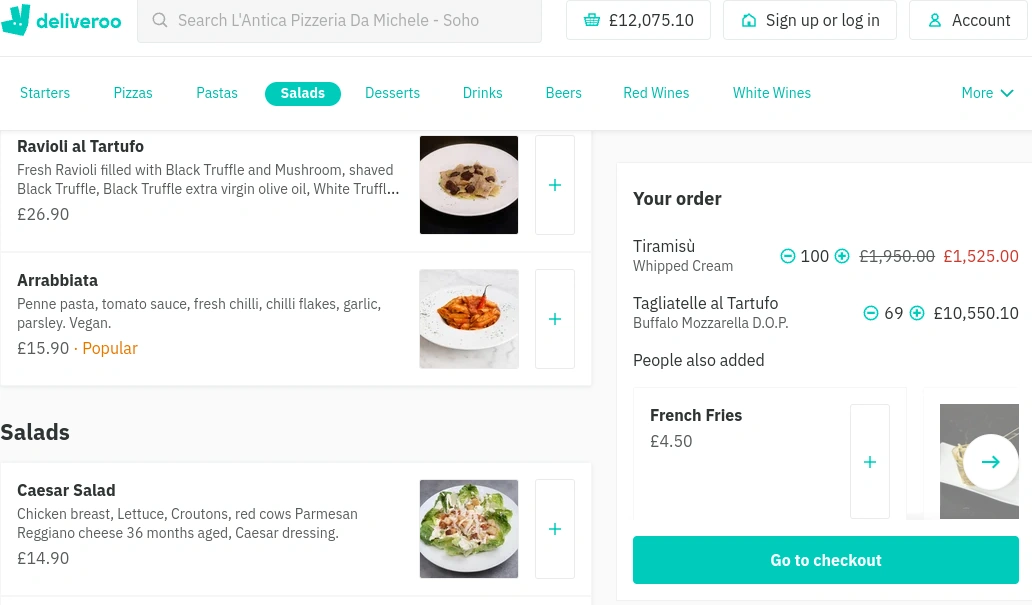Add Arrabbiata pasta to basket
1032x605 pixels.
click(555, 319)
